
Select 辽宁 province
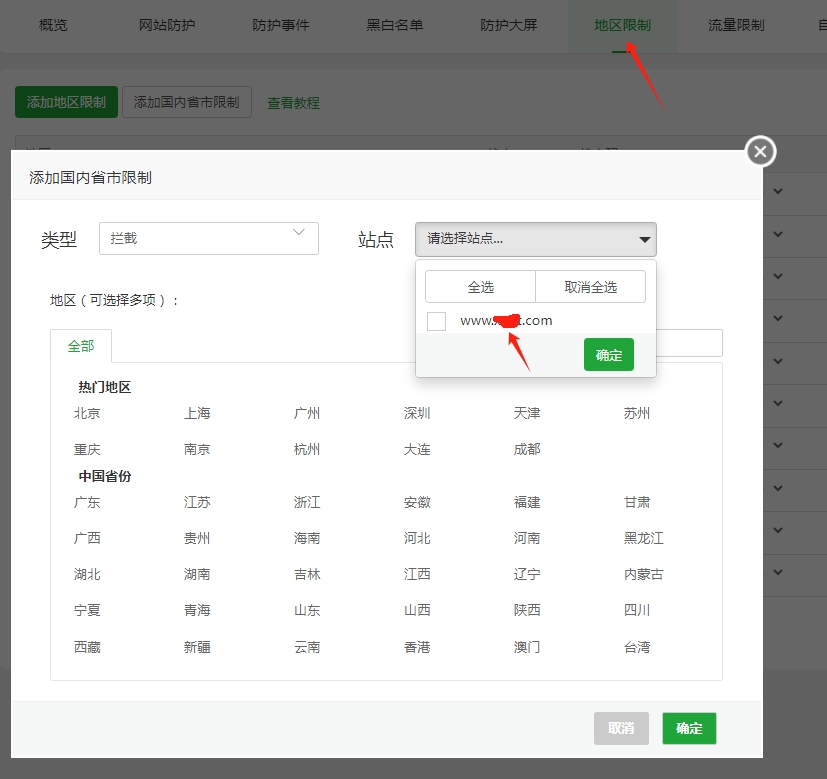[x=527, y=574]
